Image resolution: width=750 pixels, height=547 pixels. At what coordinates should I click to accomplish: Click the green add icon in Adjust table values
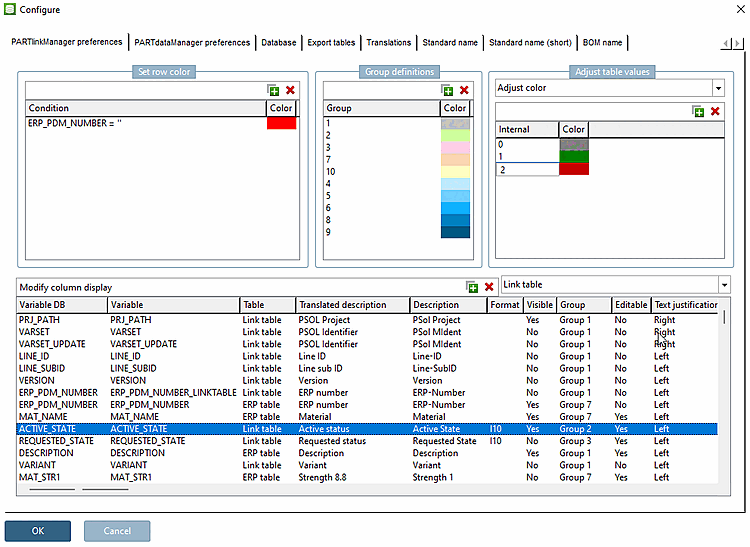coord(698,112)
